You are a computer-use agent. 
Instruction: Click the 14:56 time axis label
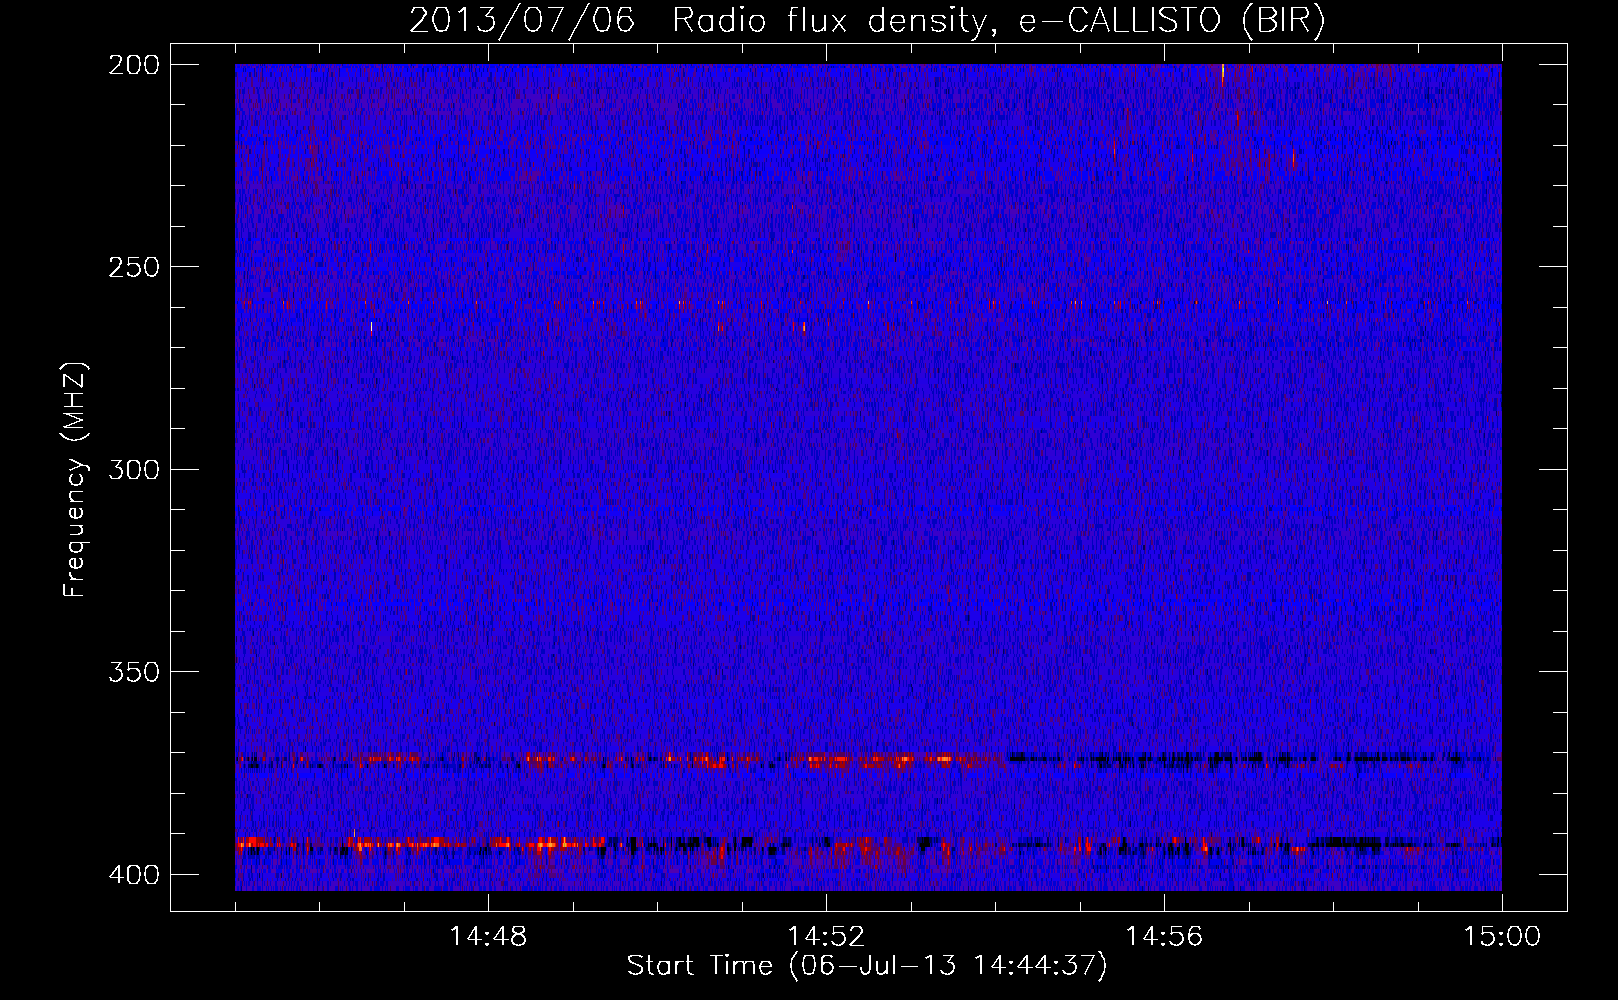[x=1164, y=936]
